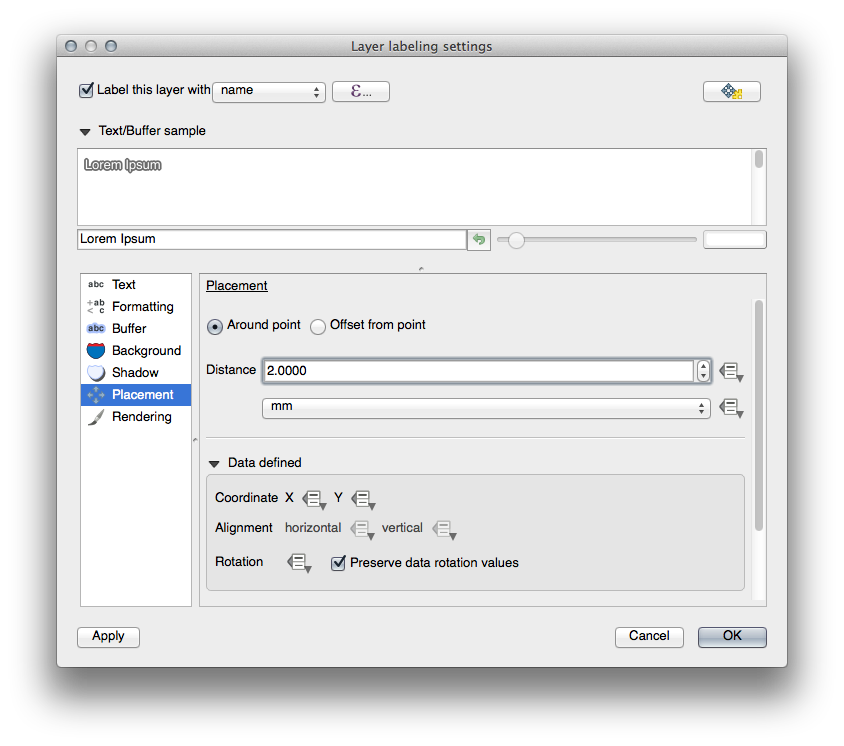Uncheck Label this layer with
Screen dimensions: 844x746
point(86,90)
